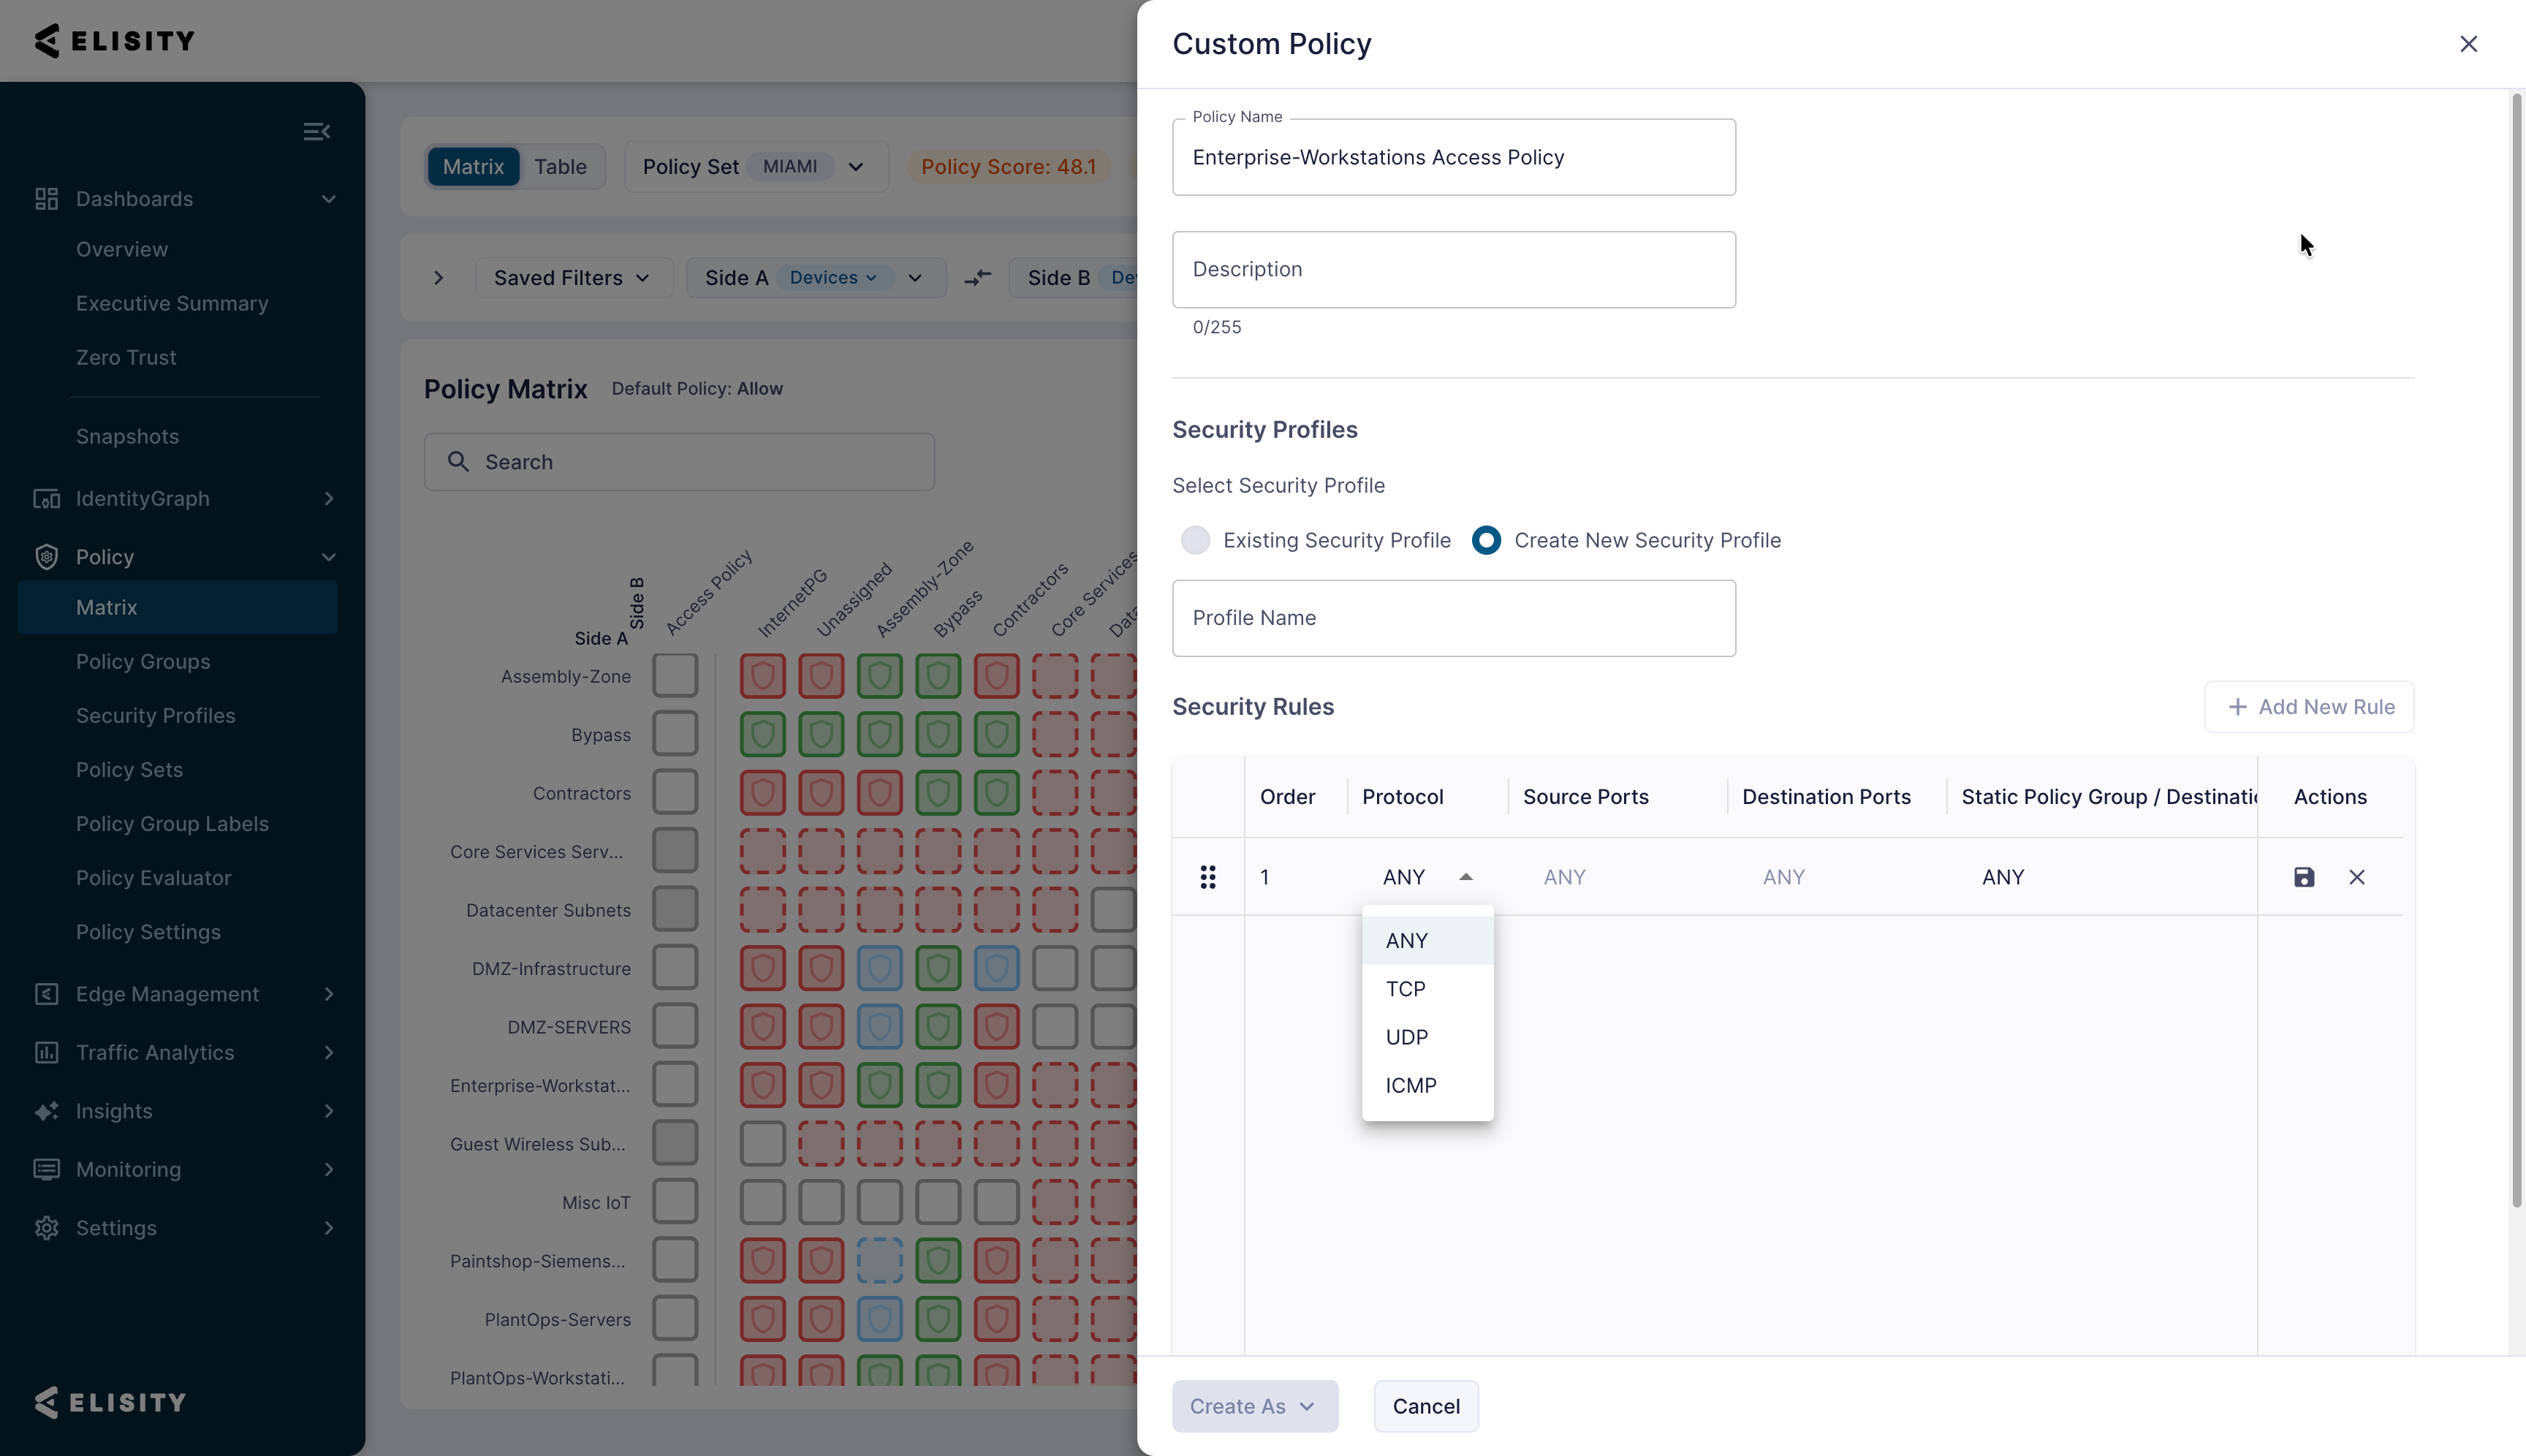Click the panel's vertical scrollbar
Screen dimensions: 2526x1456
[x=2516, y=650]
